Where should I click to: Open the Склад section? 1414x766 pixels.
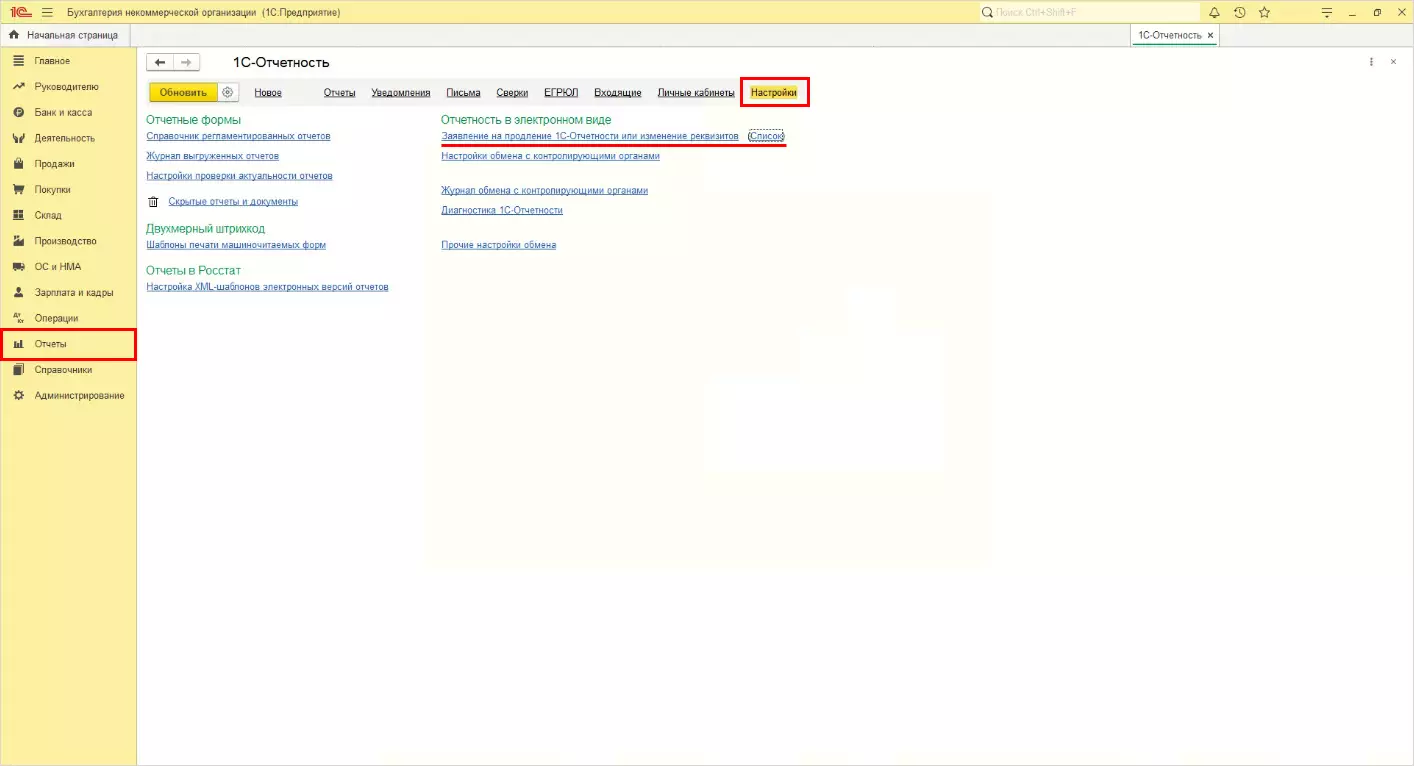[68, 215]
